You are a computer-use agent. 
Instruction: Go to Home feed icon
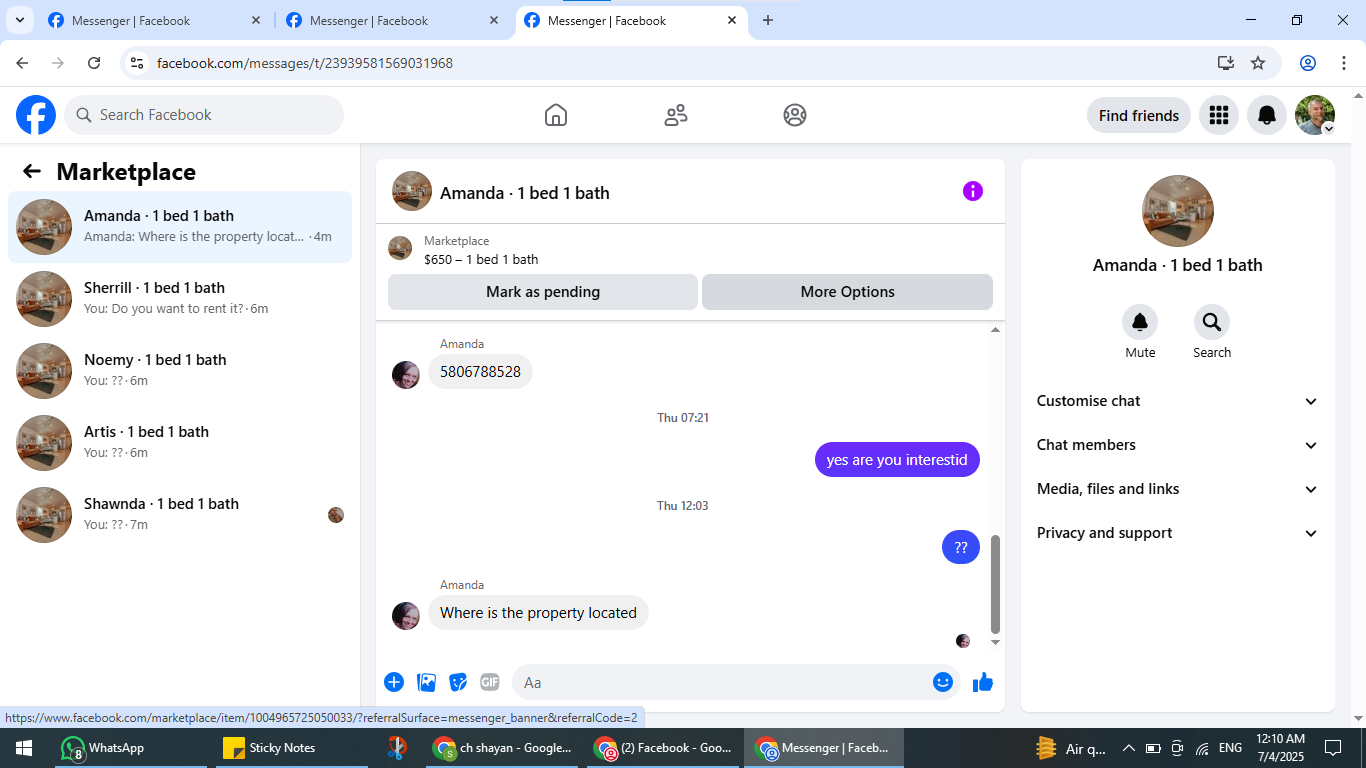556,115
